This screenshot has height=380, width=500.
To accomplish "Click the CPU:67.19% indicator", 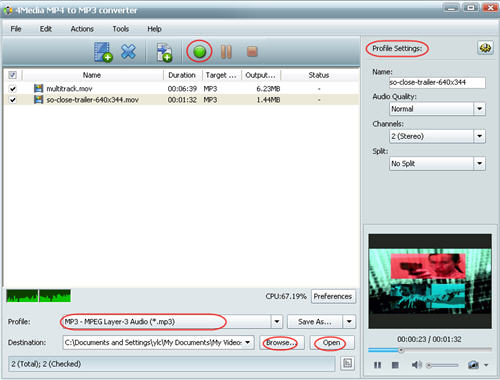I will pyautogui.click(x=286, y=296).
